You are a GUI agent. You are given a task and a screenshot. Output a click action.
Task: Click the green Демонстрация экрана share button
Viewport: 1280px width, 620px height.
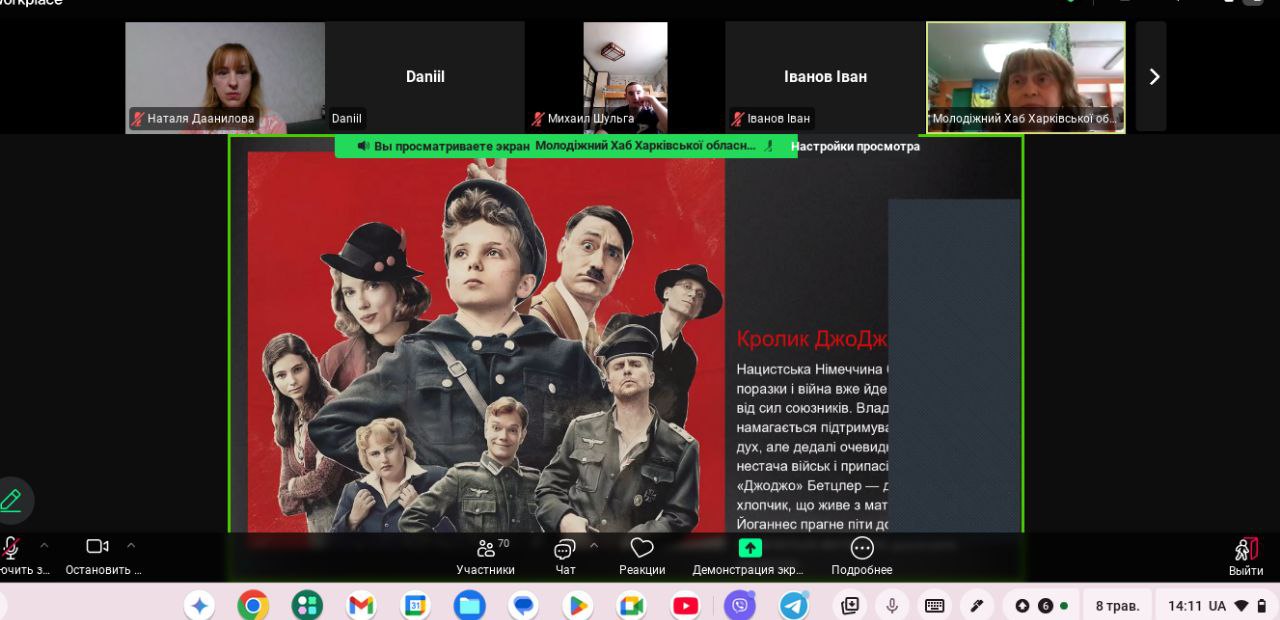pyautogui.click(x=749, y=556)
